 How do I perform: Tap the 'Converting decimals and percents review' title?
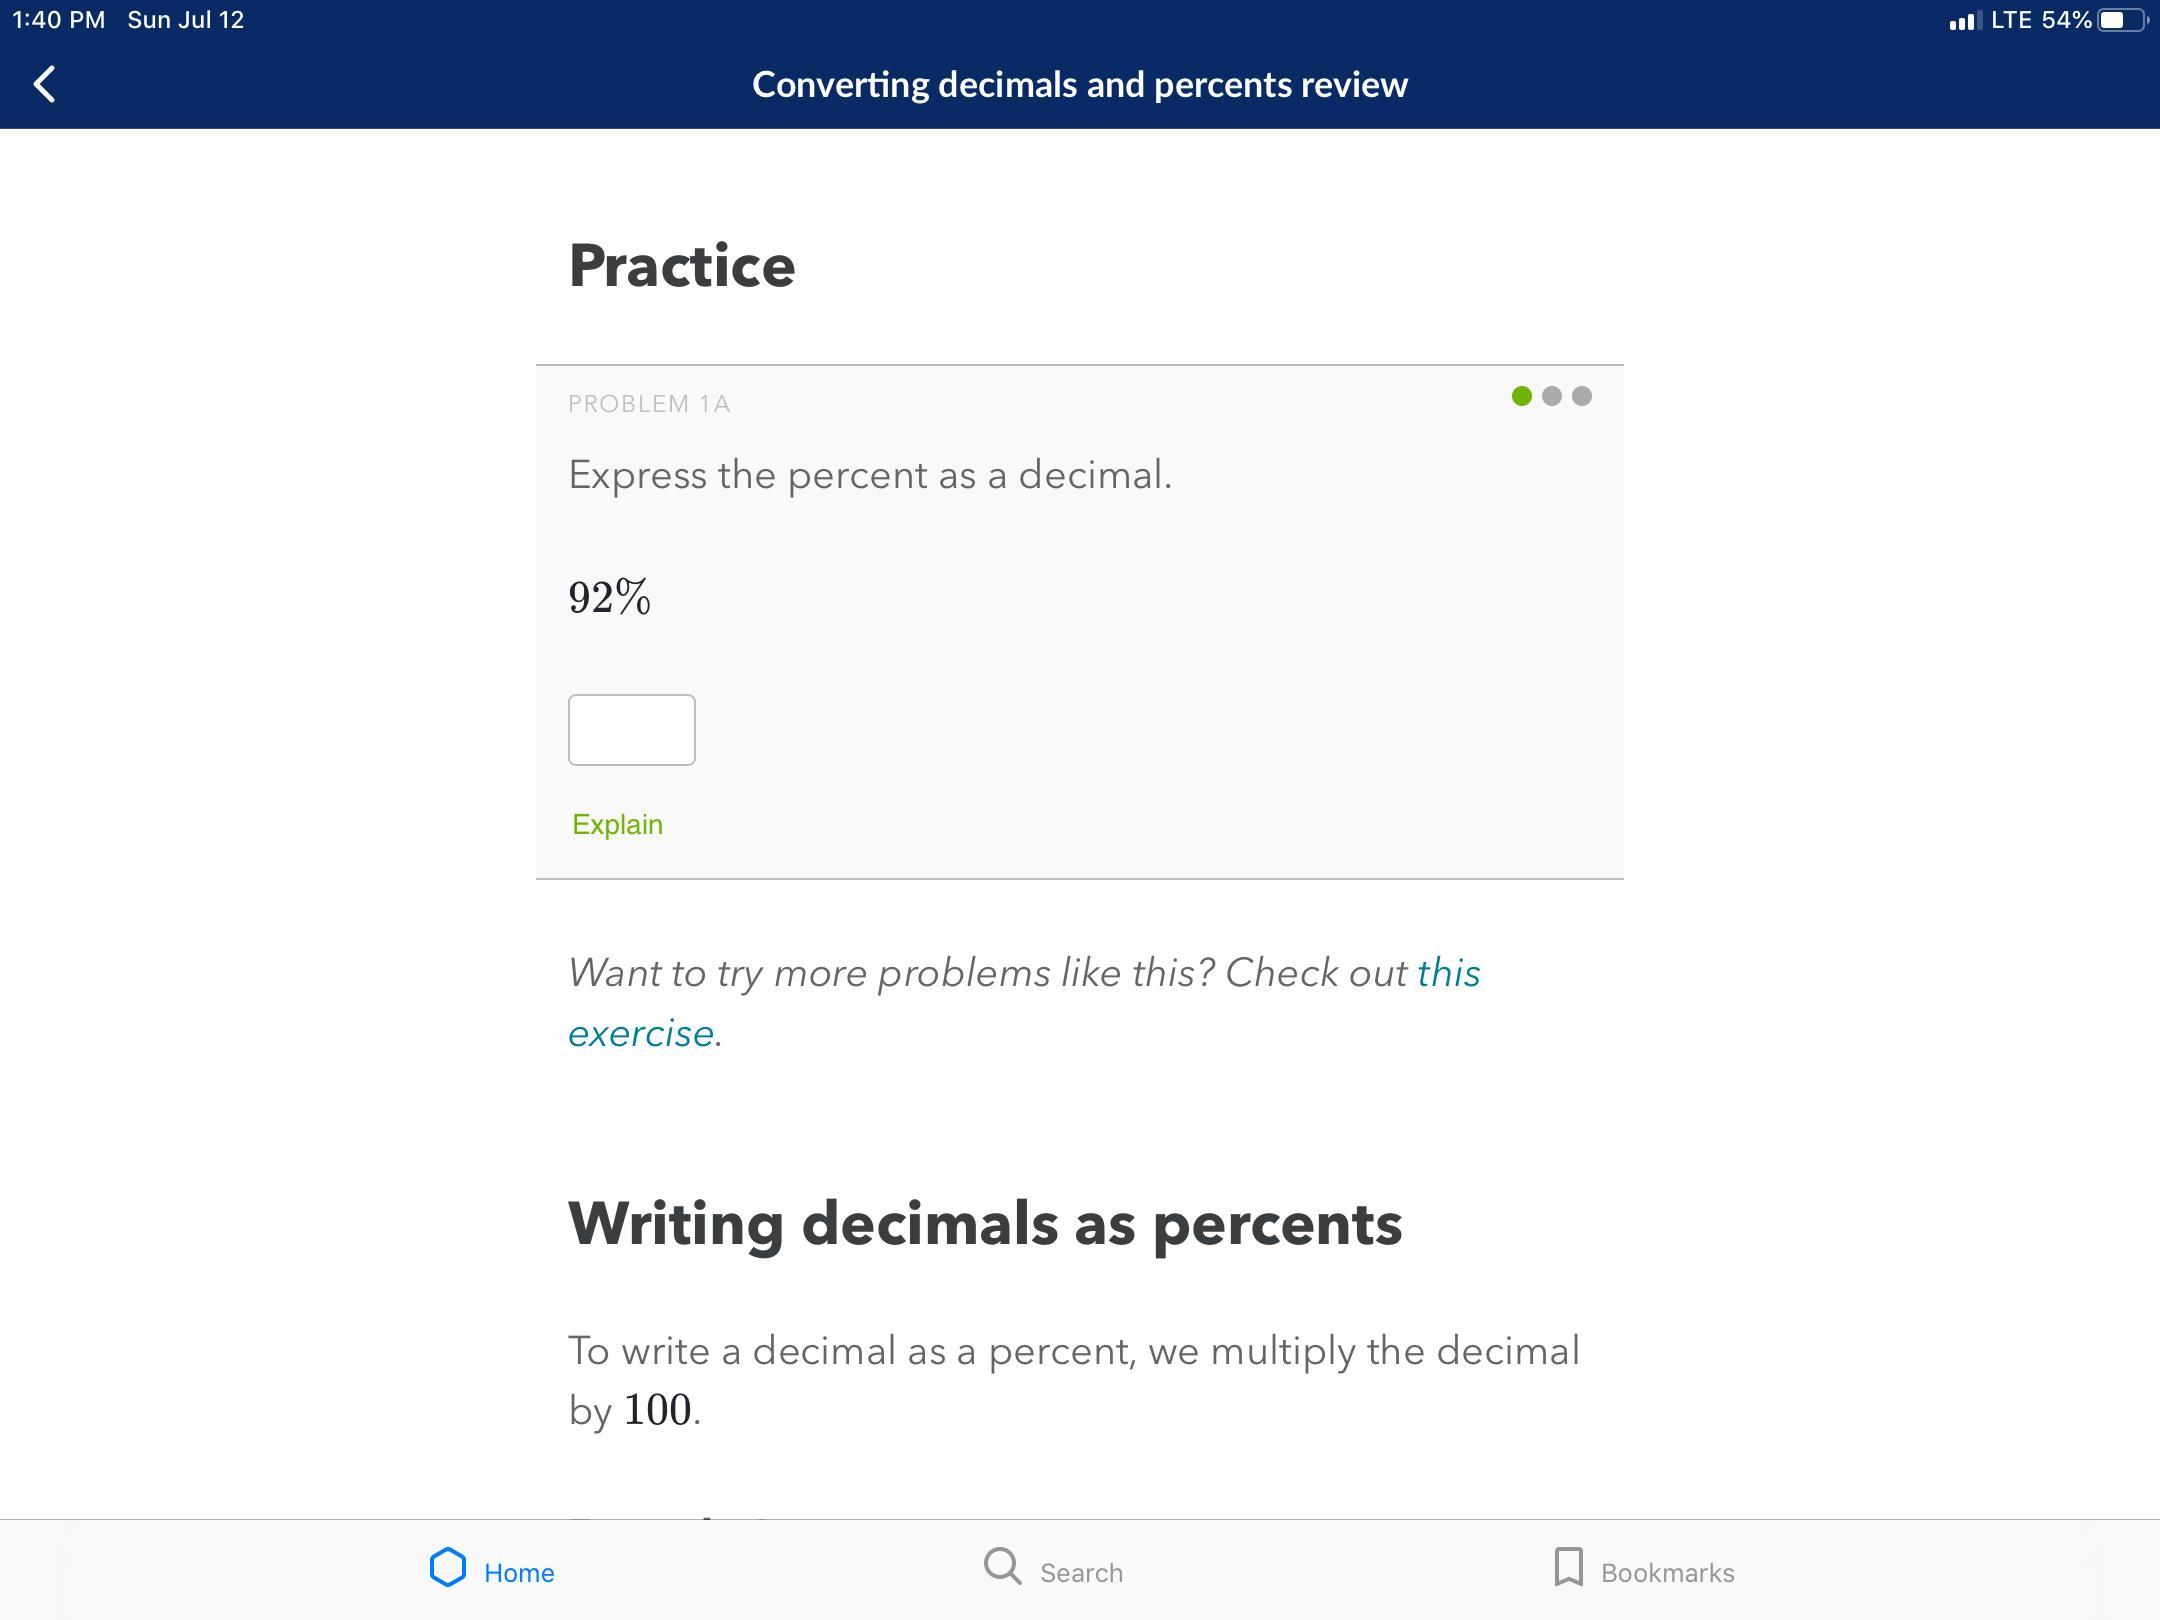1080,85
